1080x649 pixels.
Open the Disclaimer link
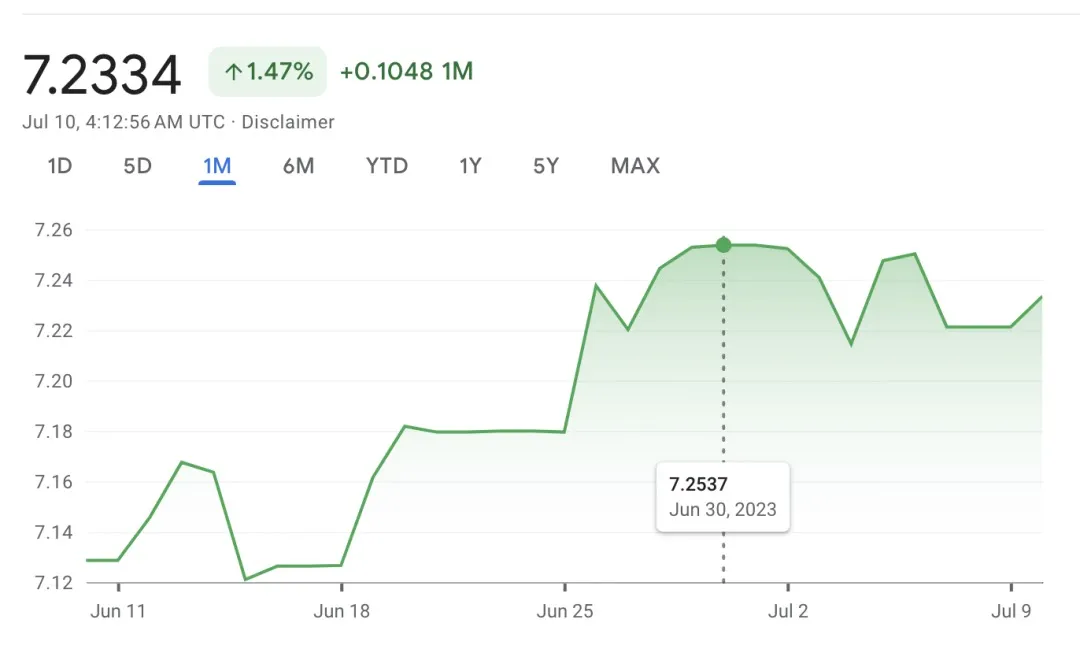(x=288, y=122)
